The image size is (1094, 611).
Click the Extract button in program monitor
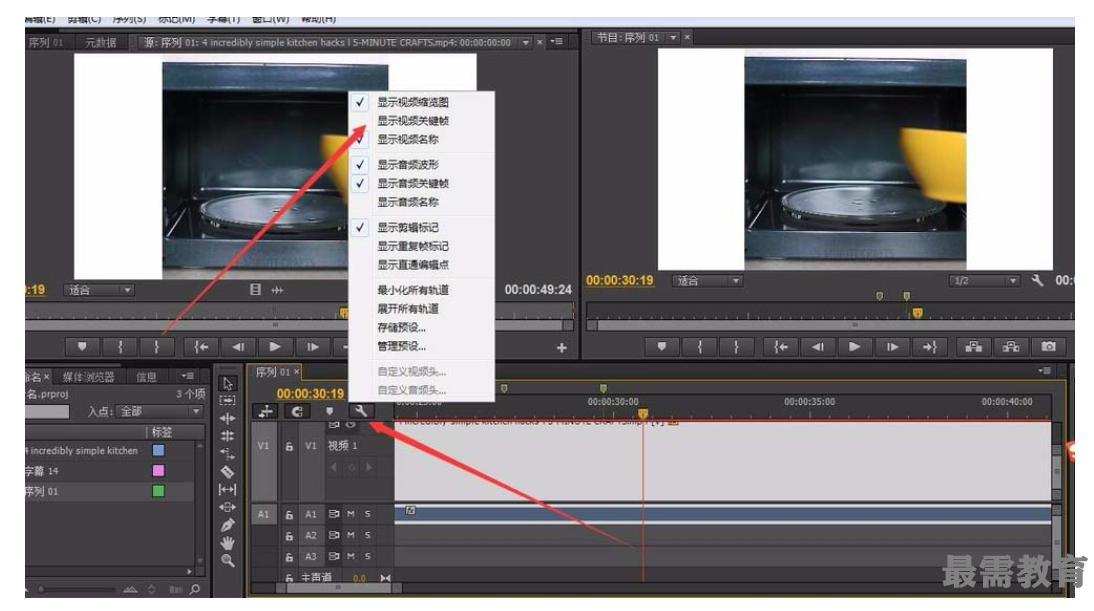(1010, 347)
